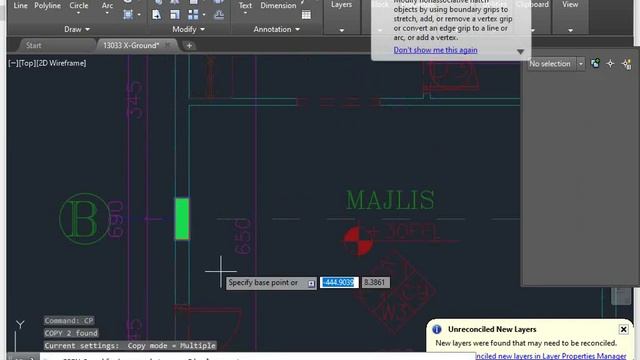
Task: Expand the Modify panel flyout
Action: coord(188,29)
